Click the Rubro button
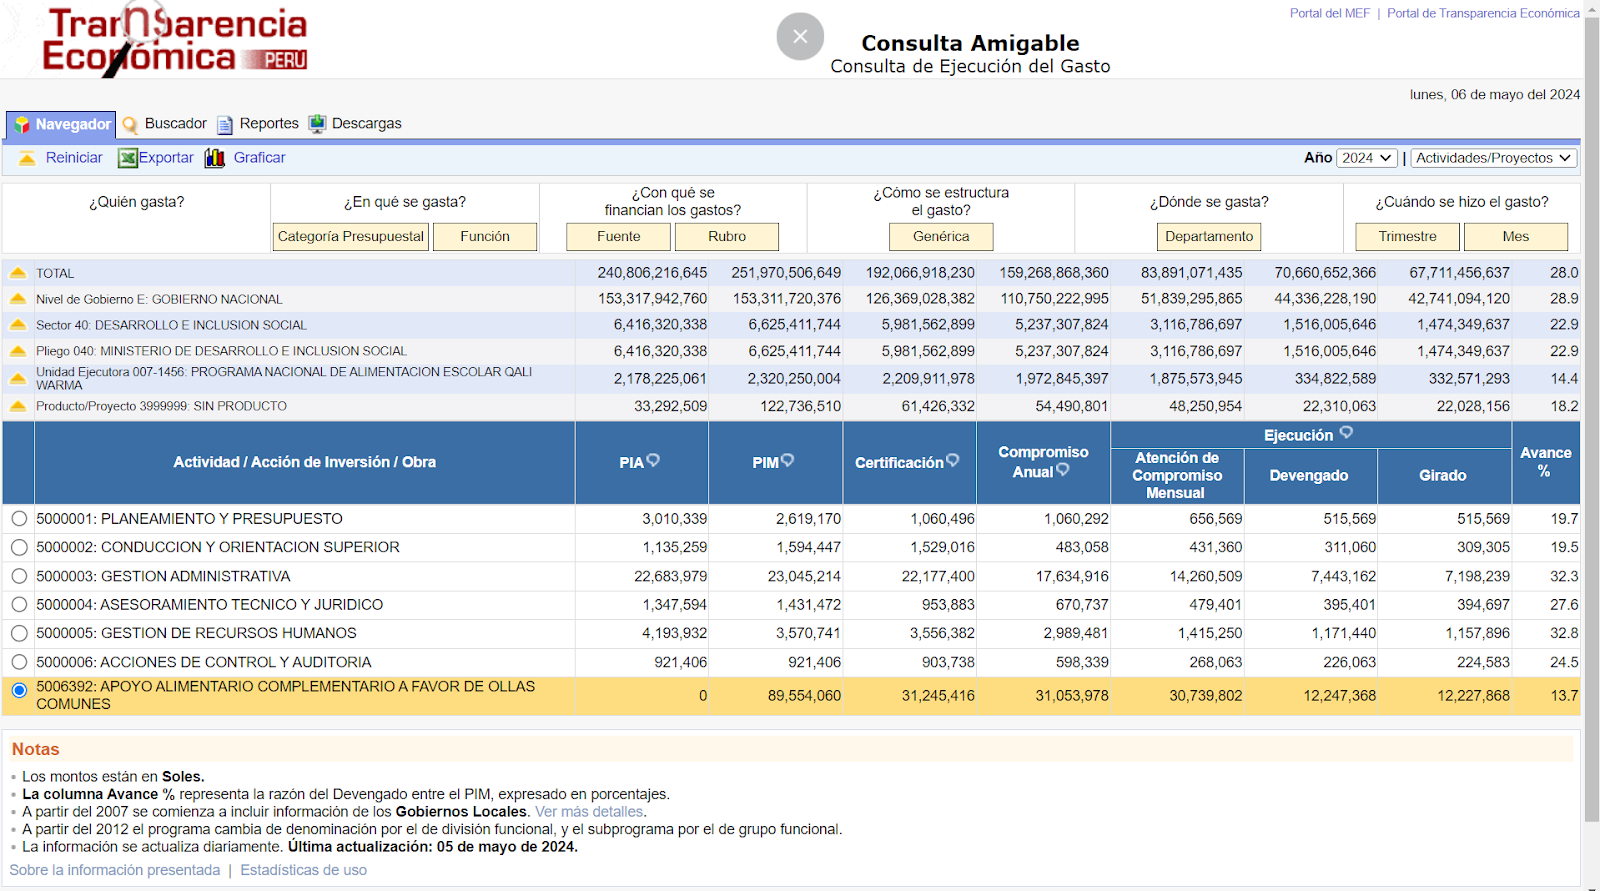Image resolution: width=1600 pixels, height=891 pixels. tap(727, 237)
